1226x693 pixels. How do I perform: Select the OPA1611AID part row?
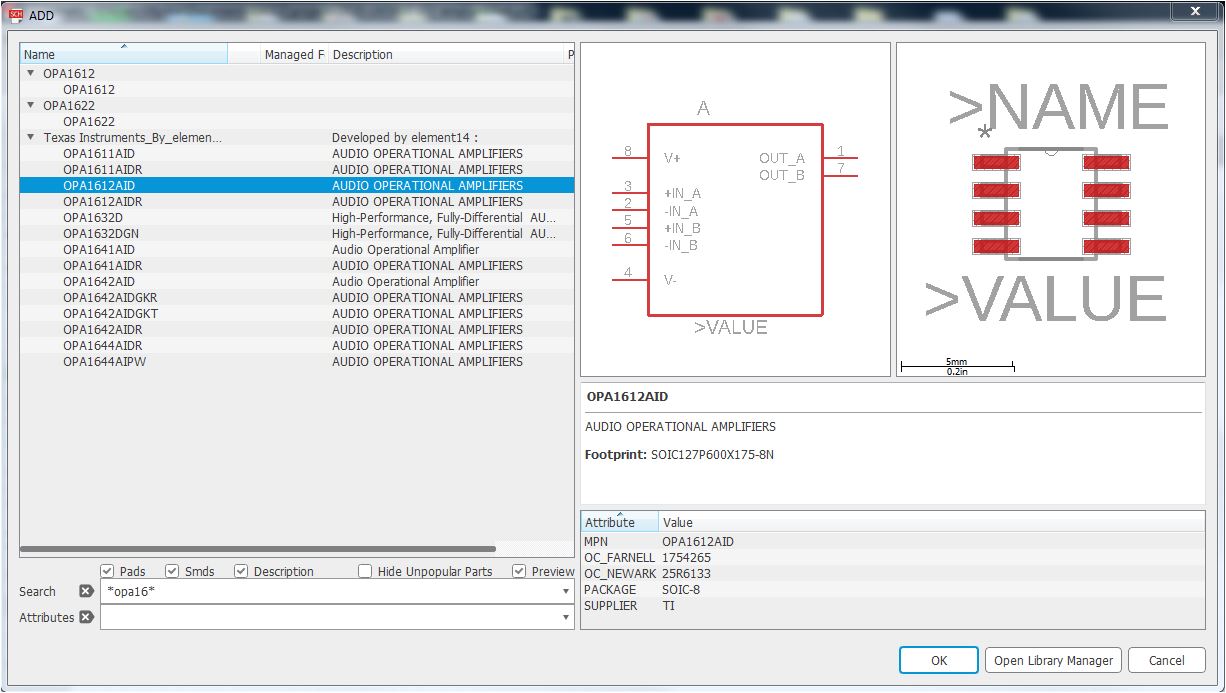[297, 153]
